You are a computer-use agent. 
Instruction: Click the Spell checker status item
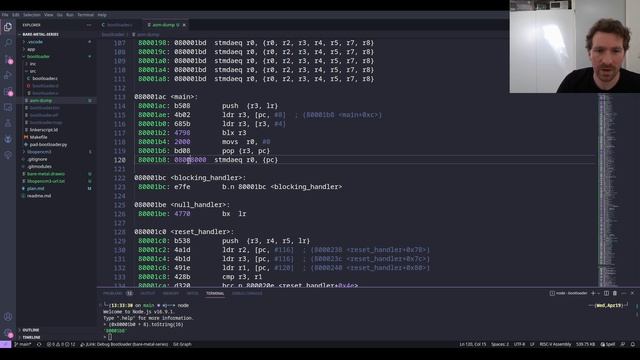coord(608,344)
